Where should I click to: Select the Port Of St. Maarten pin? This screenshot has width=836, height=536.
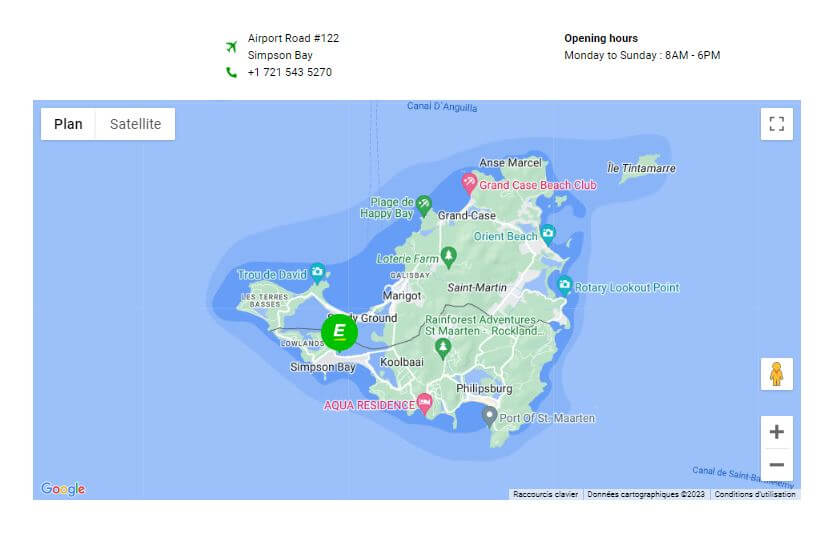point(489,417)
